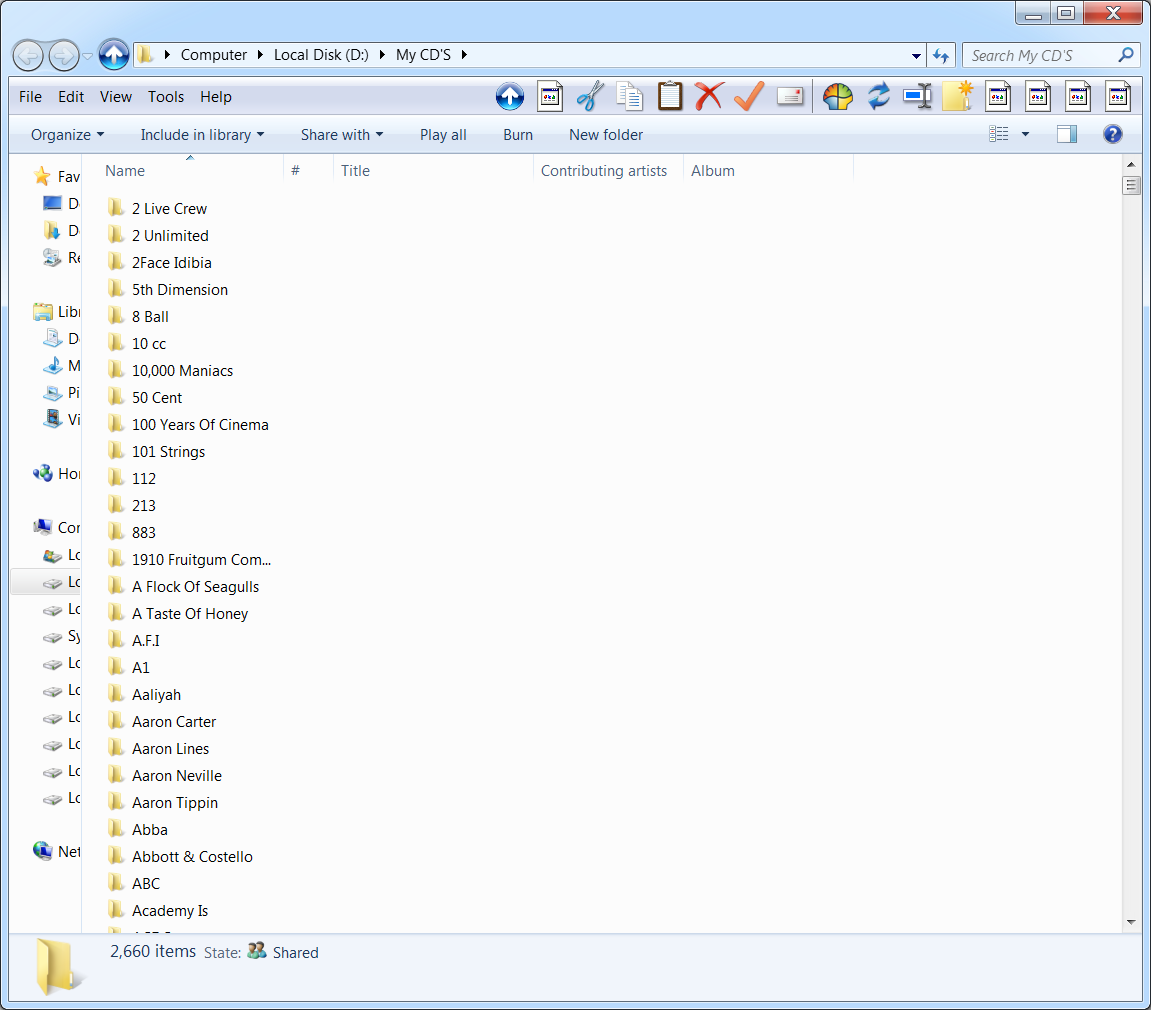1151x1010 pixels.
Task: Click the red X delete icon
Action: 709,96
